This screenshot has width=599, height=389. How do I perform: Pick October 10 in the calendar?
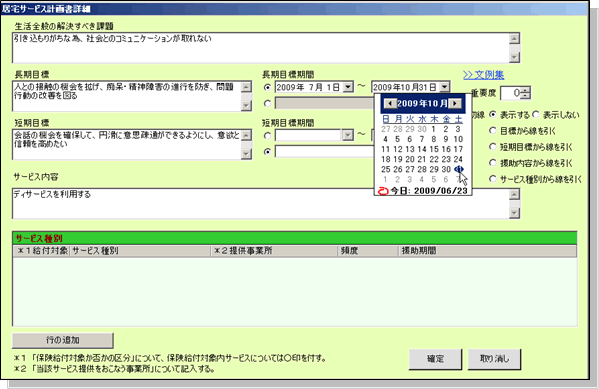pos(458,139)
